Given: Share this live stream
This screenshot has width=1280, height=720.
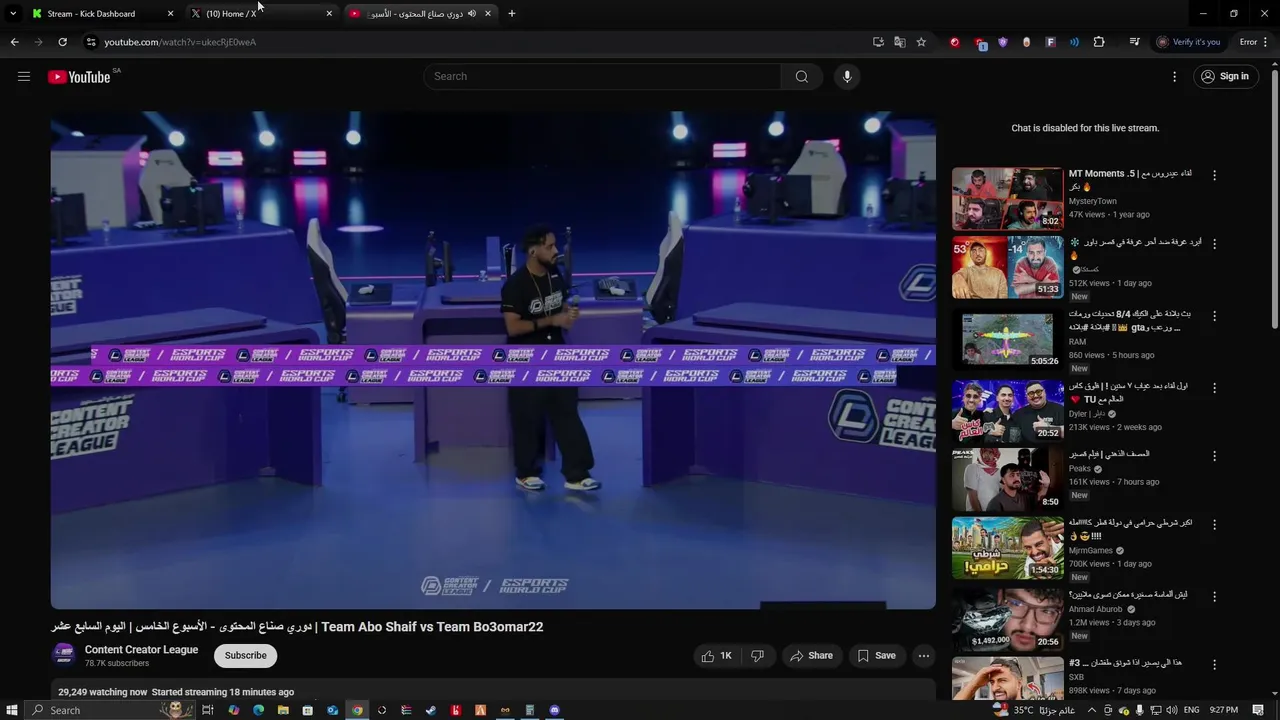Looking at the screenshot, I should click(811, 656).
